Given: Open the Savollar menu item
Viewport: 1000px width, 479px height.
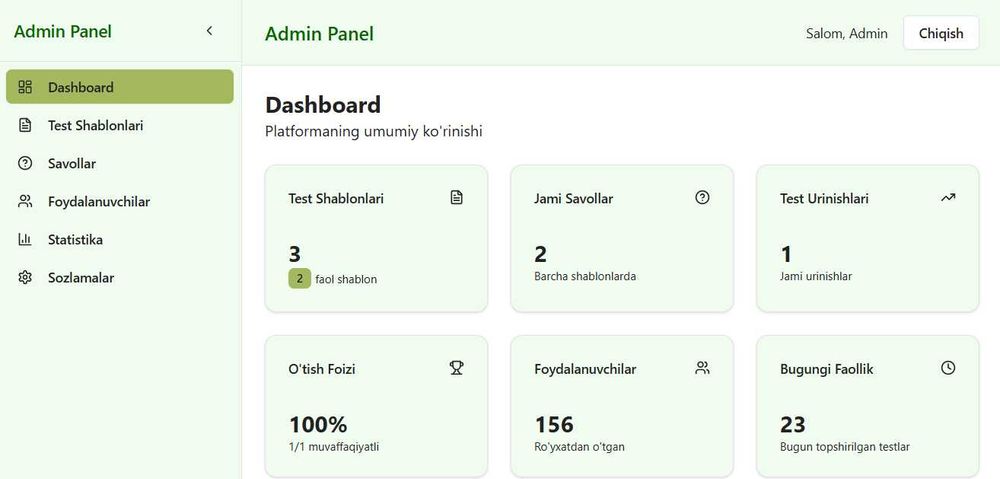Looking at the screenshot, I should point(72,163).
